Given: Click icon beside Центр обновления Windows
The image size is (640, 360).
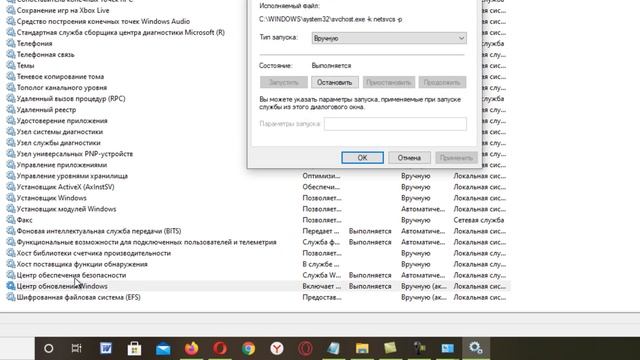Looking at the screenshot, I should click(11, 286).
